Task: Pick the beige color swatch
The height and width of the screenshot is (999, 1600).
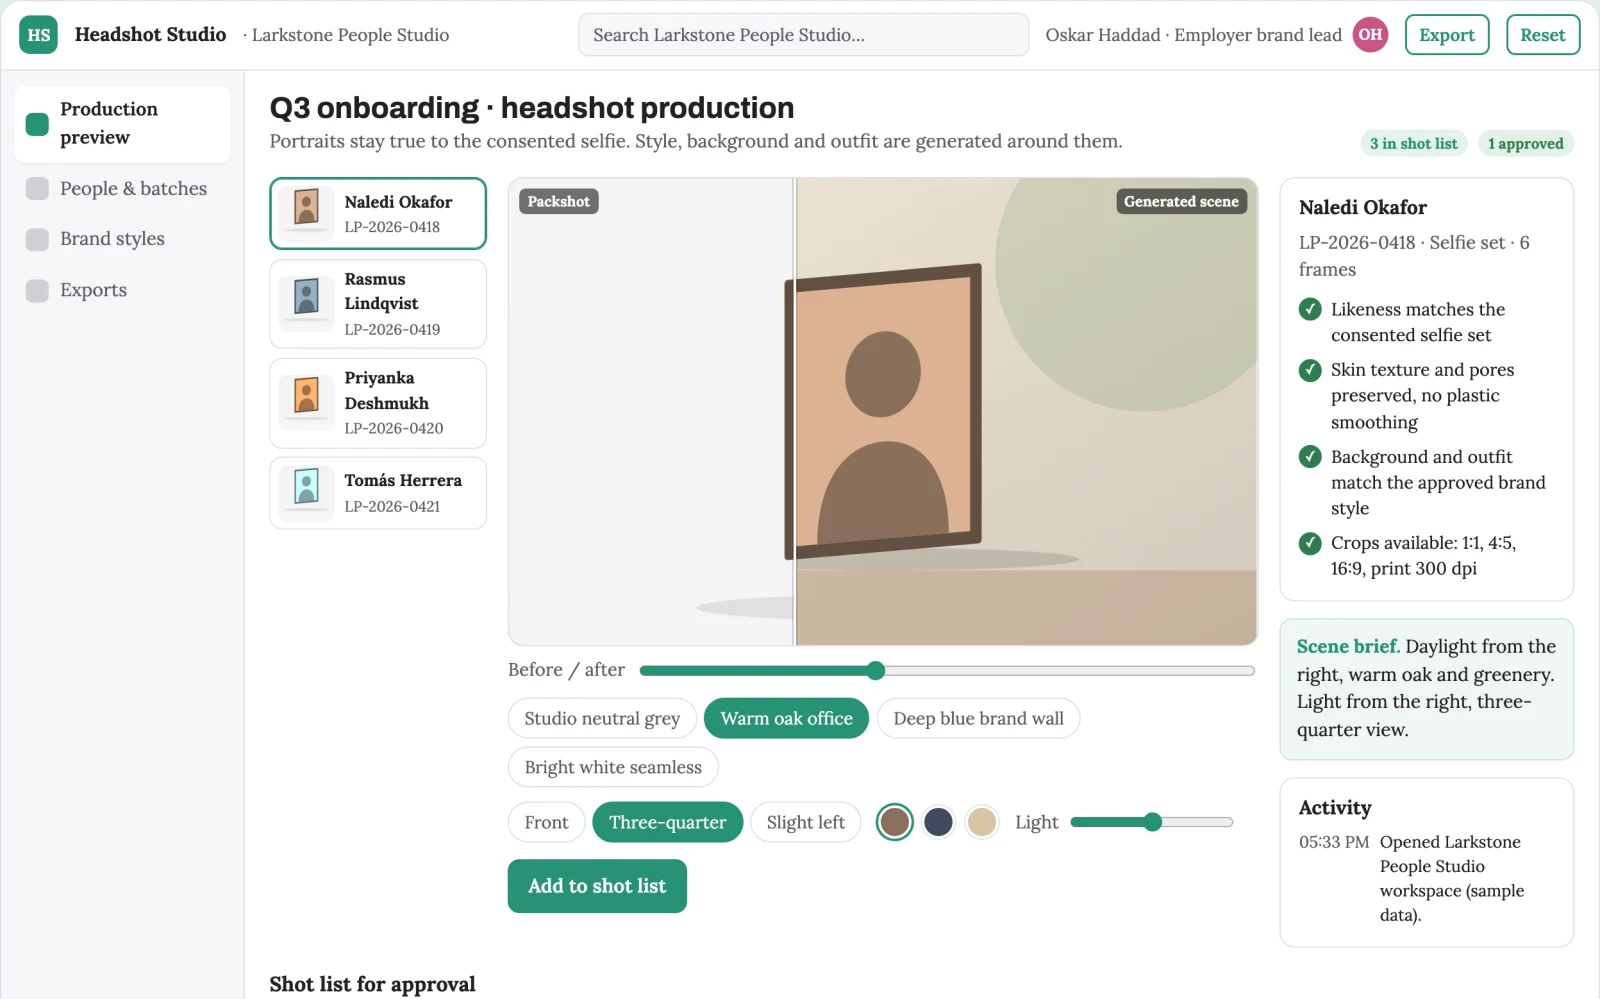Action: [982, 822]
